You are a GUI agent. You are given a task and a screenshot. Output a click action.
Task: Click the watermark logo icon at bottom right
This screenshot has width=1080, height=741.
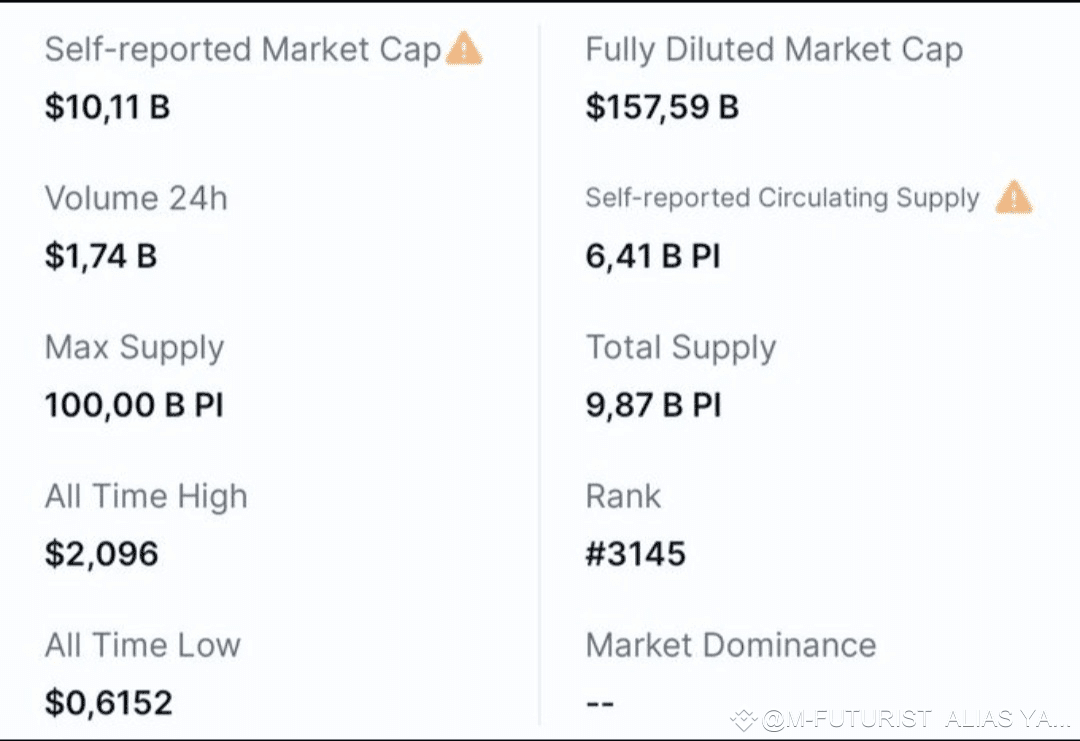point(744,720)
